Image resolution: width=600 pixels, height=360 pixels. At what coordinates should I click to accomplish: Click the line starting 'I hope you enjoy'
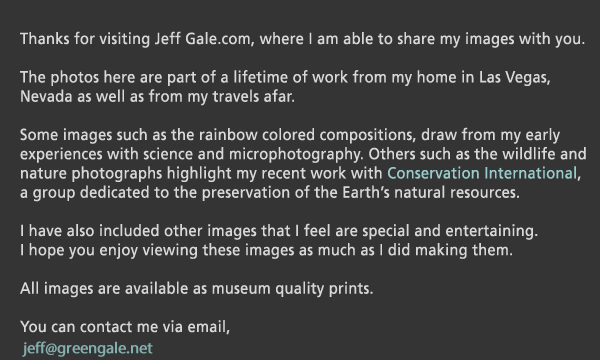[x=266, y=250]
